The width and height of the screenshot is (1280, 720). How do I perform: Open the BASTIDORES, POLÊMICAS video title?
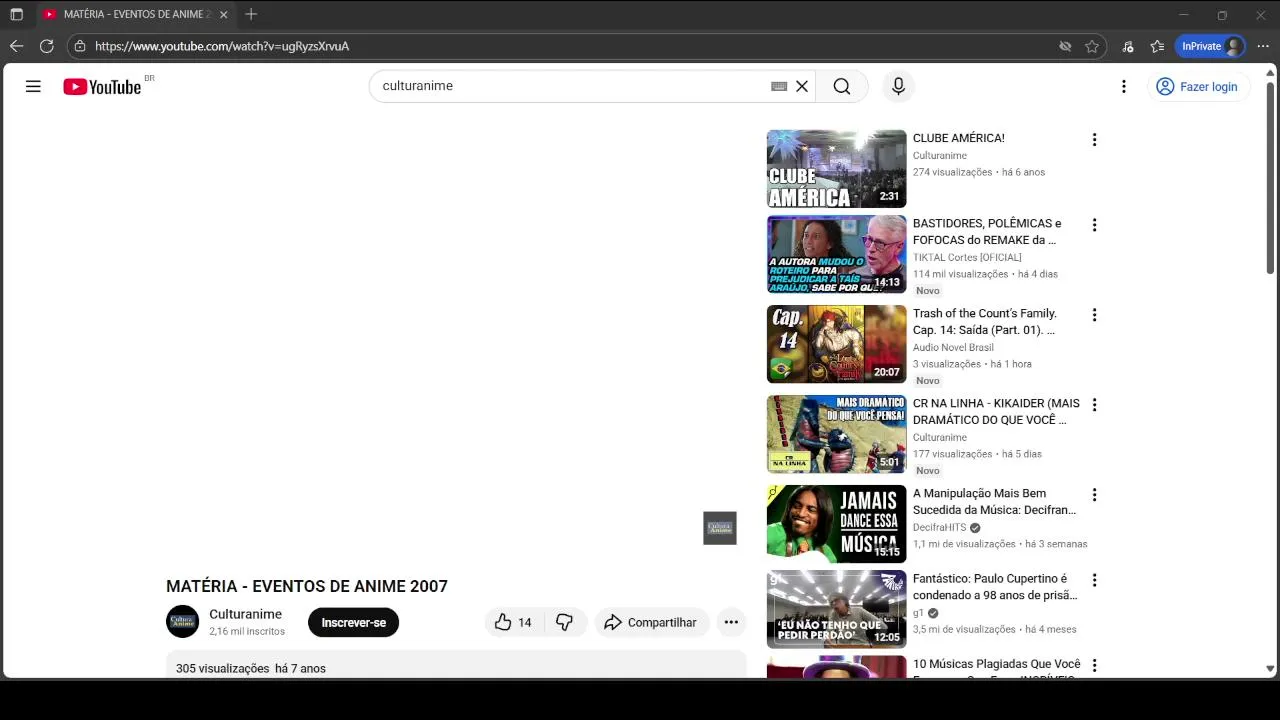(987, 231)
